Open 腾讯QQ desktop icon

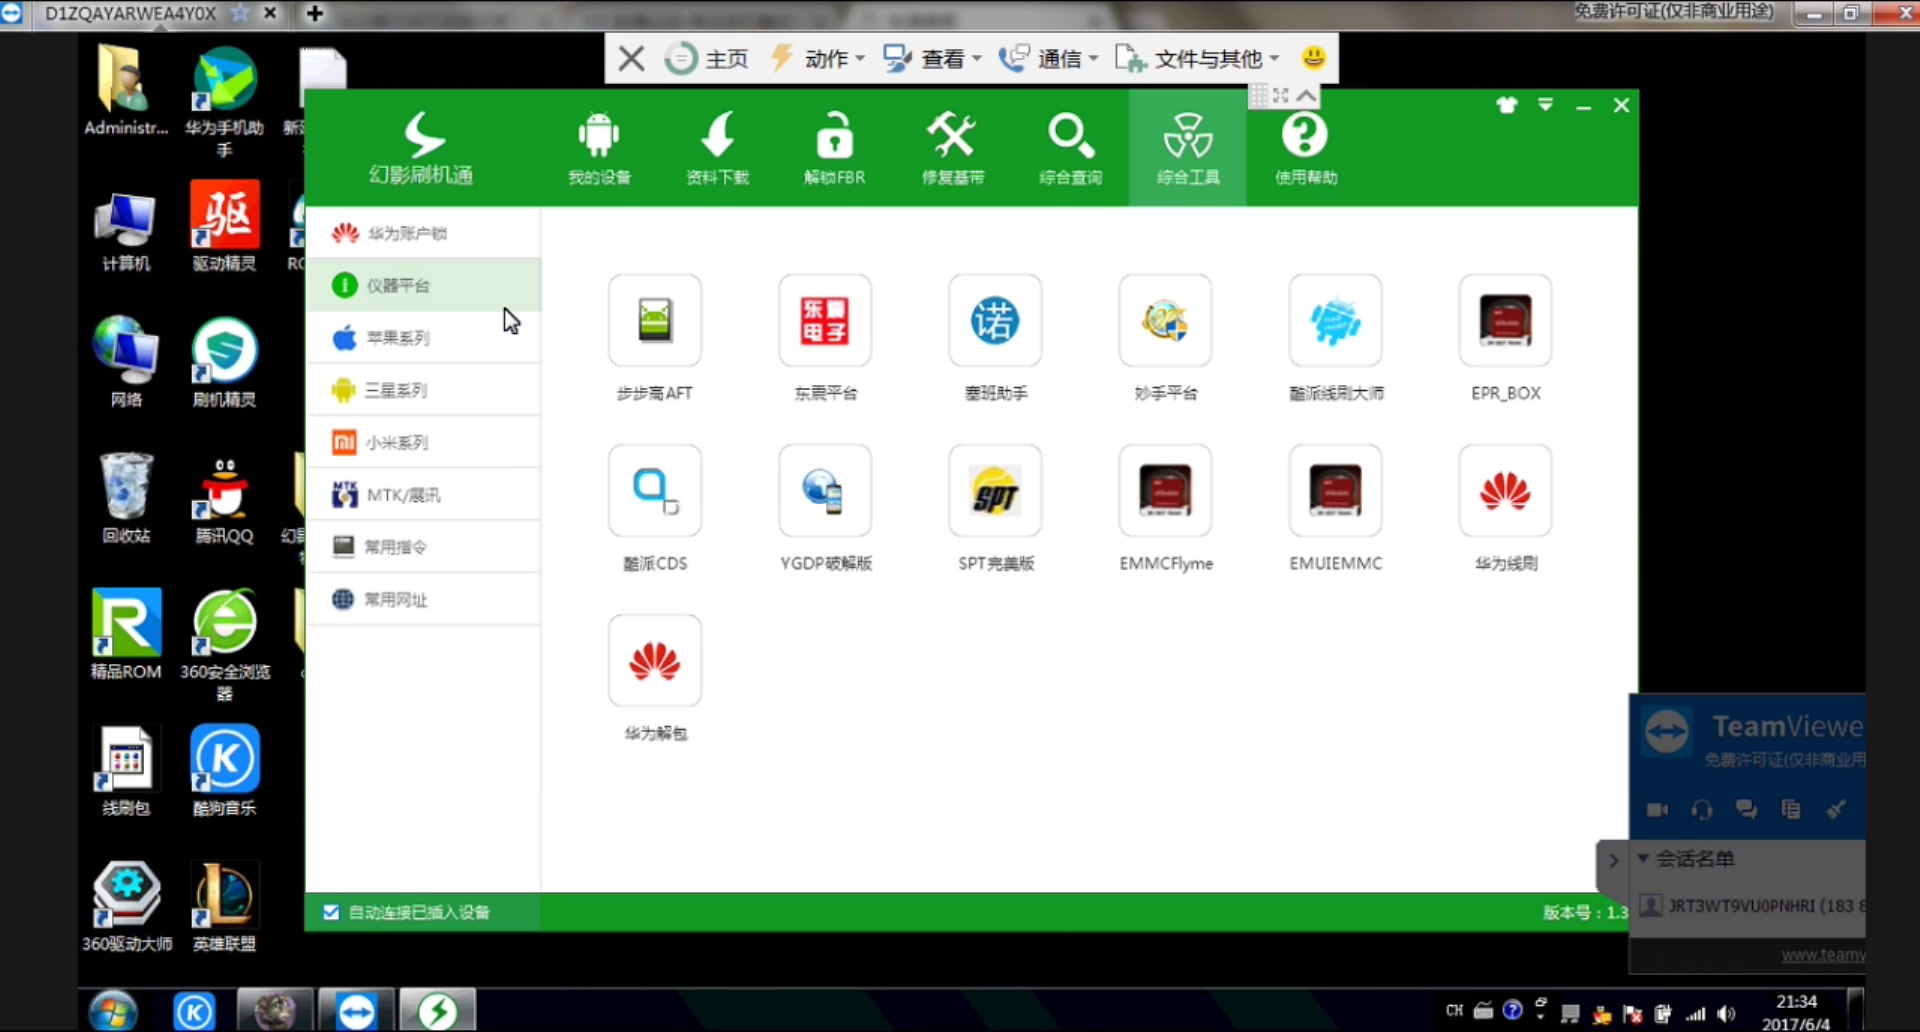click(224, 499)
